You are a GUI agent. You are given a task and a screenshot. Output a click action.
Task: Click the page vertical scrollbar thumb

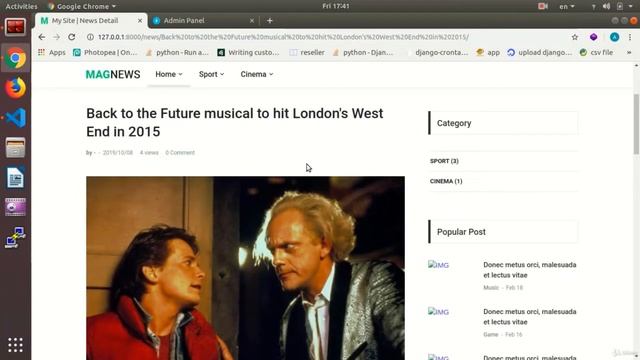point(636,124)
